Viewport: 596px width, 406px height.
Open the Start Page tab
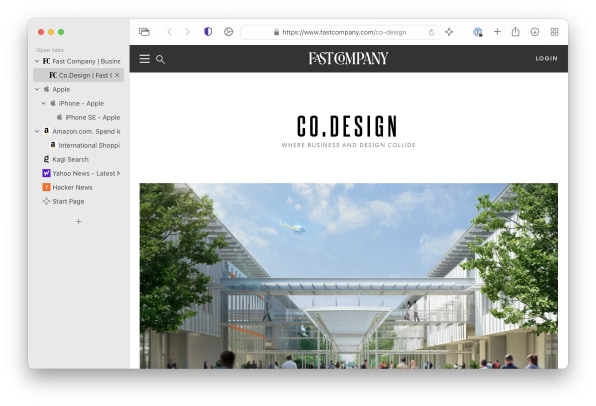click(63, 201)
